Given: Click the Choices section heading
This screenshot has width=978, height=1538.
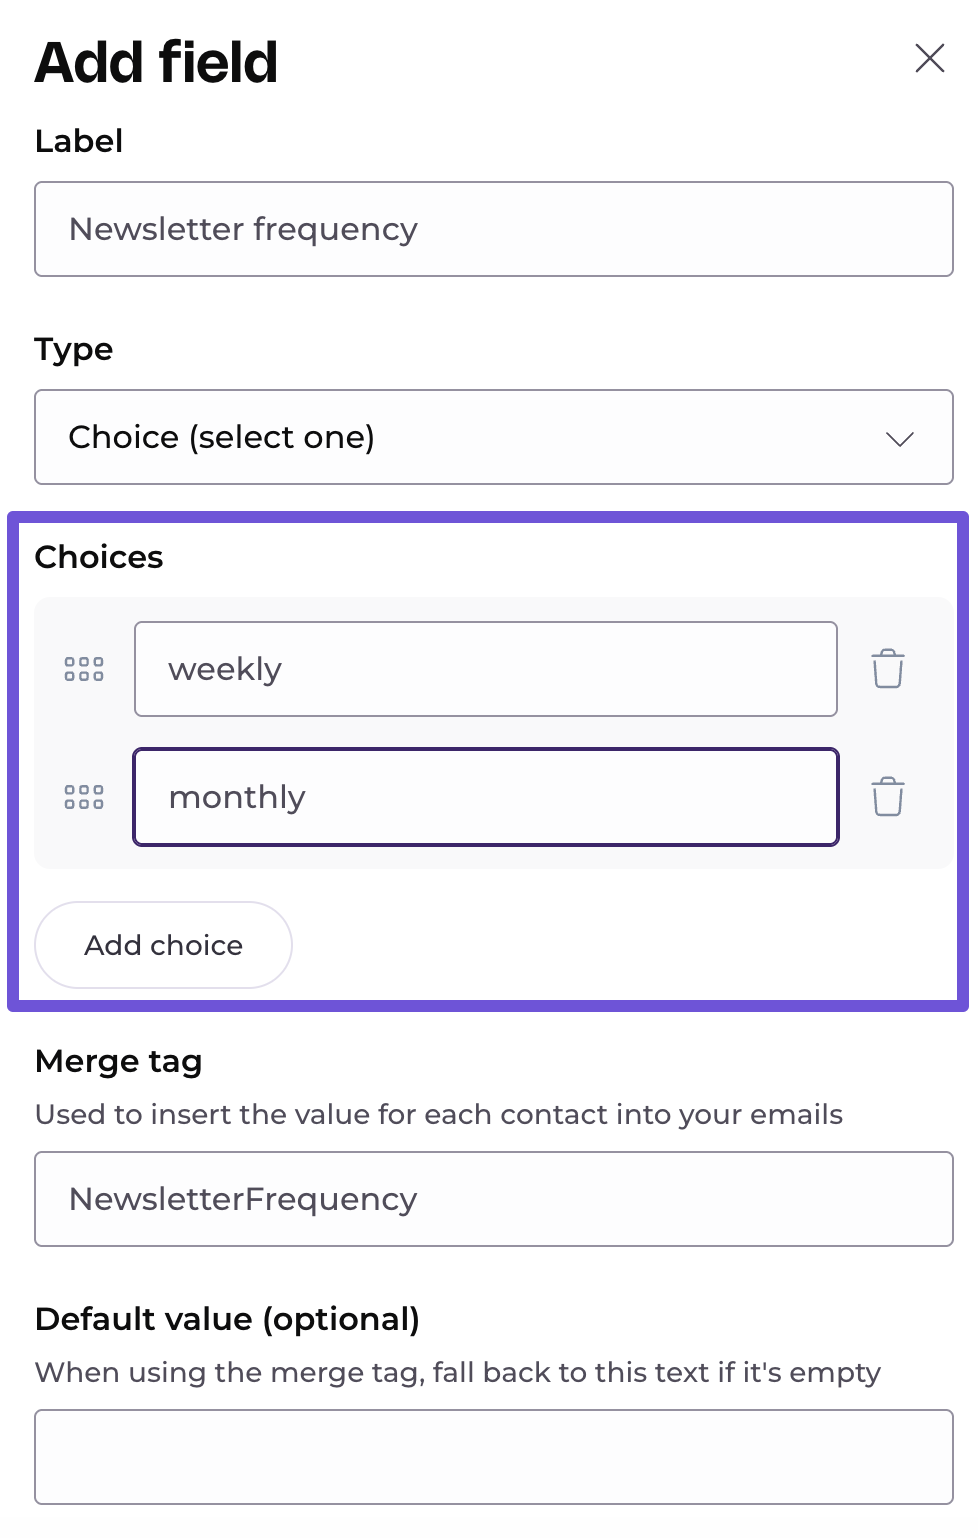Looking at the screenshot, I should point(99,557).
